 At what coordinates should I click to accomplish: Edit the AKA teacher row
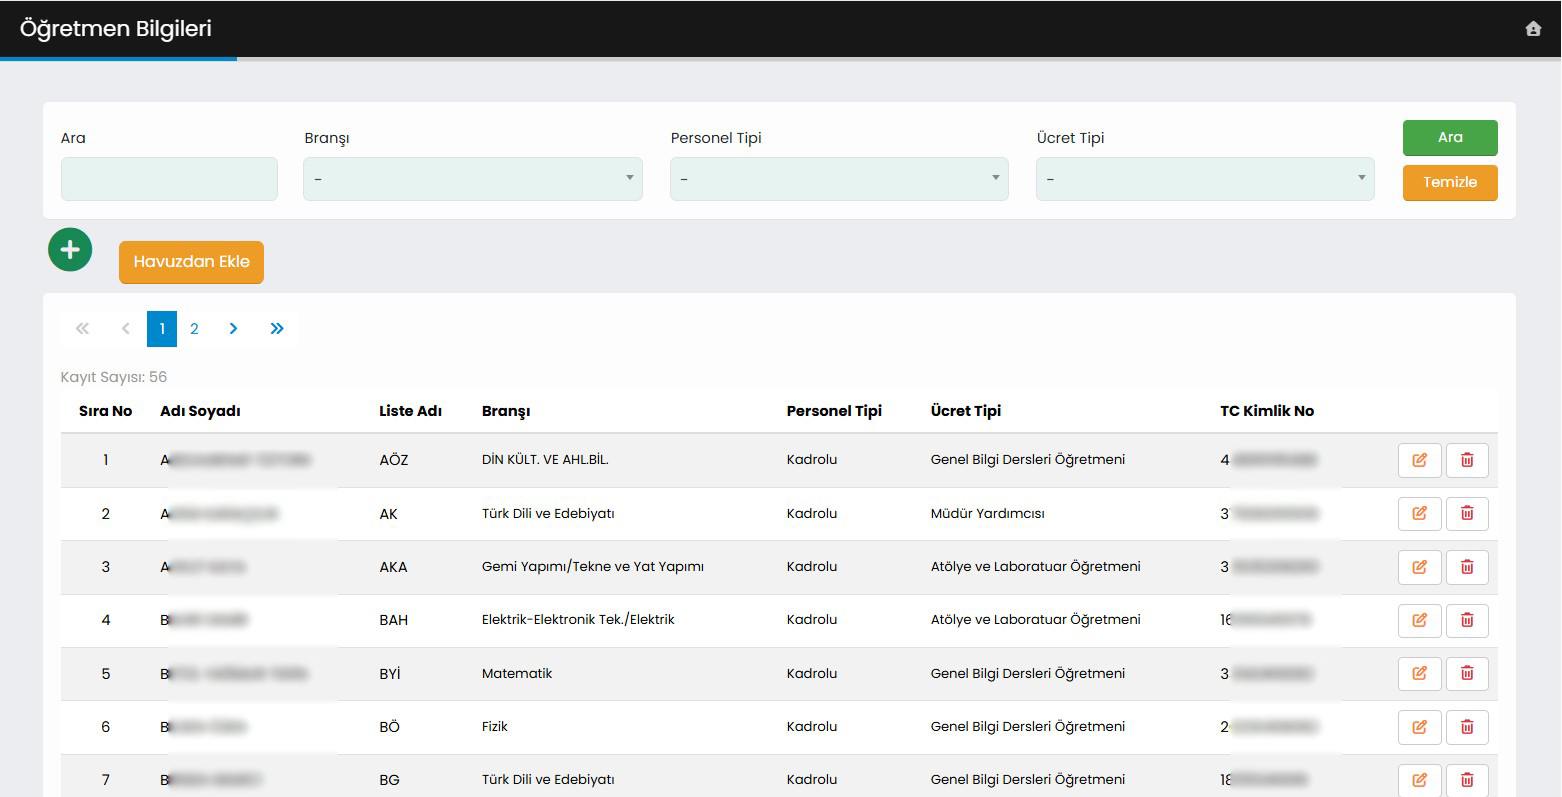tap(1419, 567)
